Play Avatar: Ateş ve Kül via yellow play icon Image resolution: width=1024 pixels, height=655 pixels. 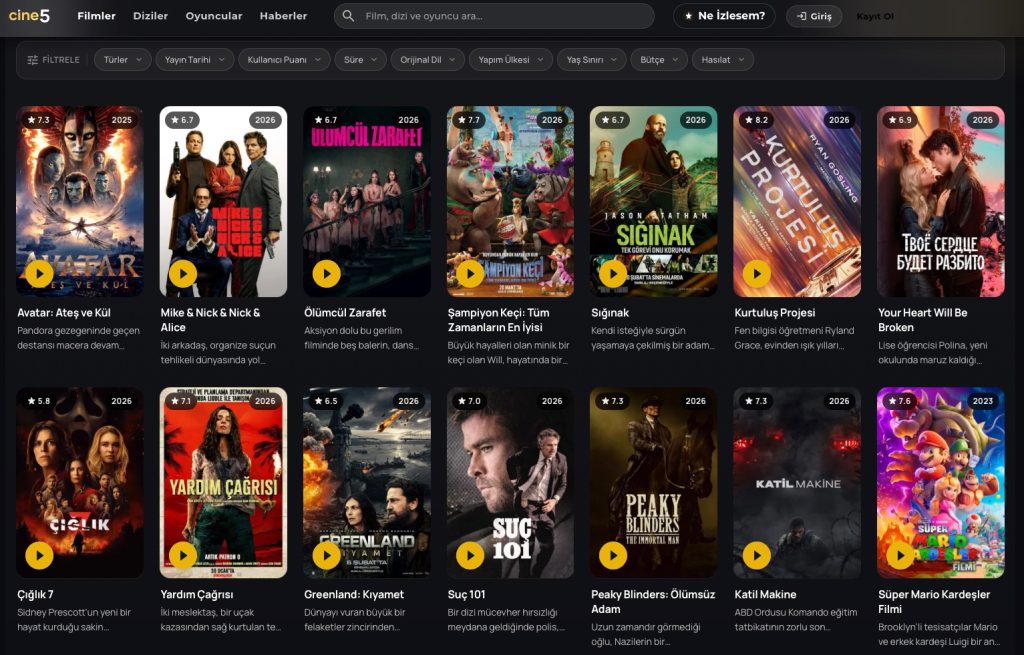point(39,274)
